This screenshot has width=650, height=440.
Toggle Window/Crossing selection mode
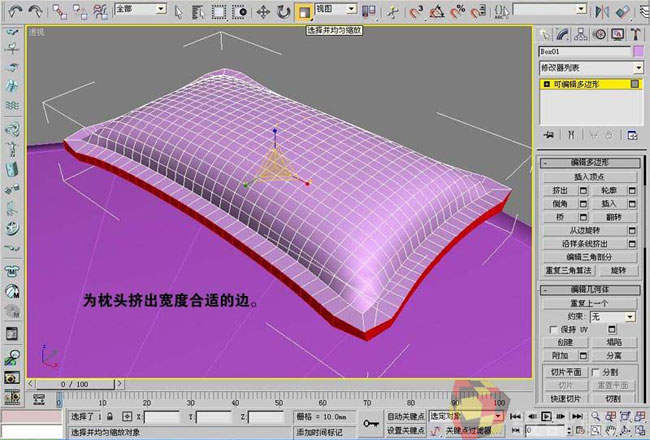coord(240,12)
